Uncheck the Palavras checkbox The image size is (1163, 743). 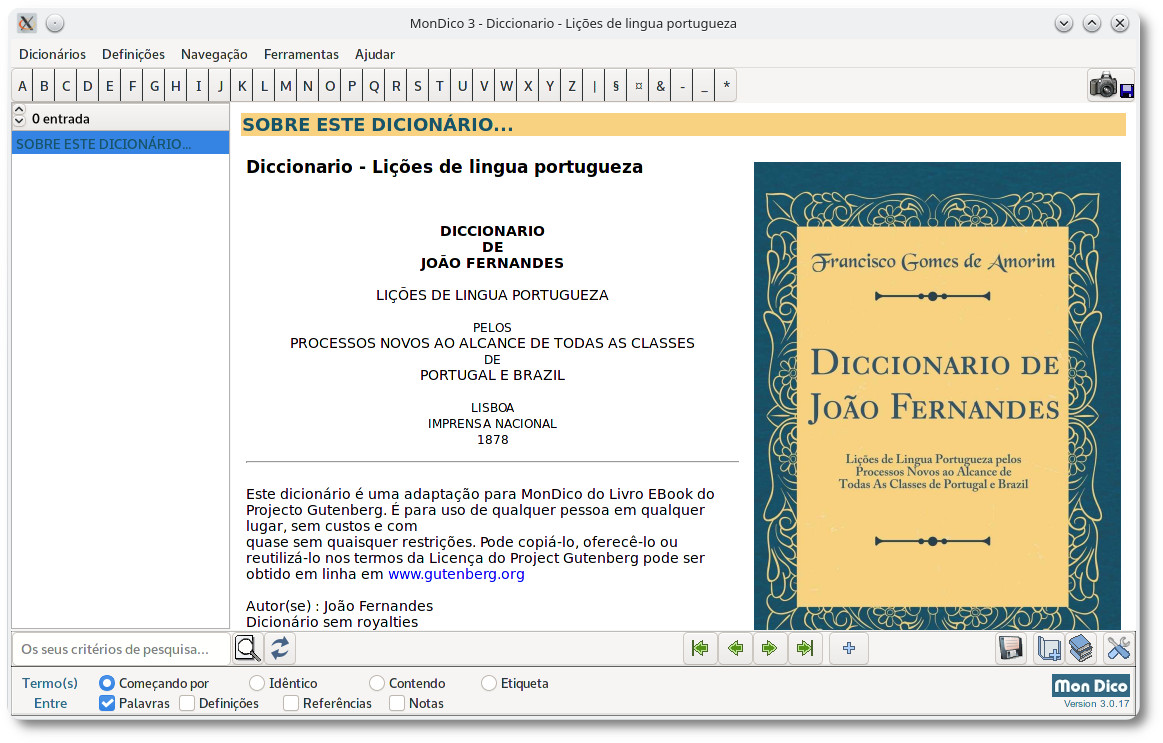(107, 703)
